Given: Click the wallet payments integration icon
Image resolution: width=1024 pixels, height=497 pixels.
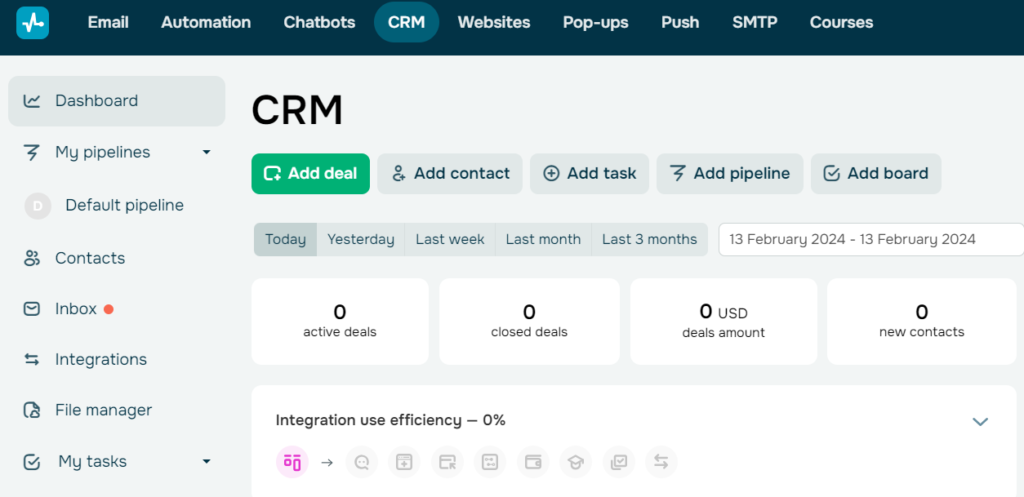Looking at the screenshot, I should [532, 462].
